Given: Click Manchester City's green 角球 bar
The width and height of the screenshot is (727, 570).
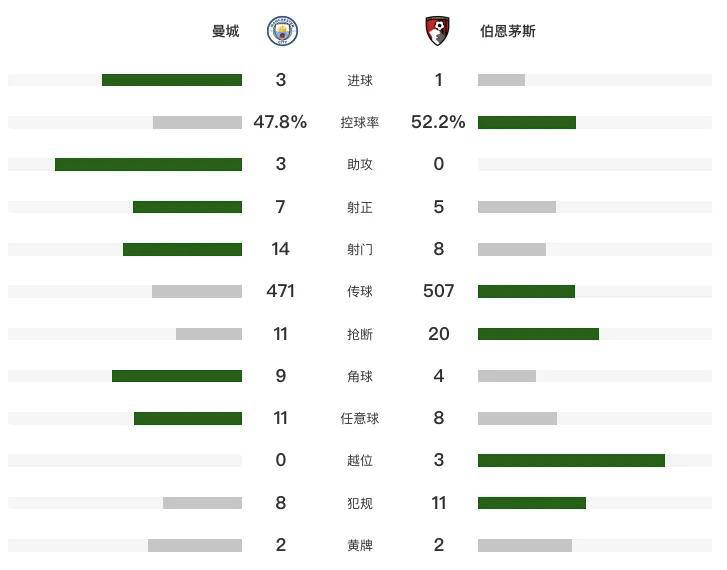Looking at the screenshot, I should (177, 376).
